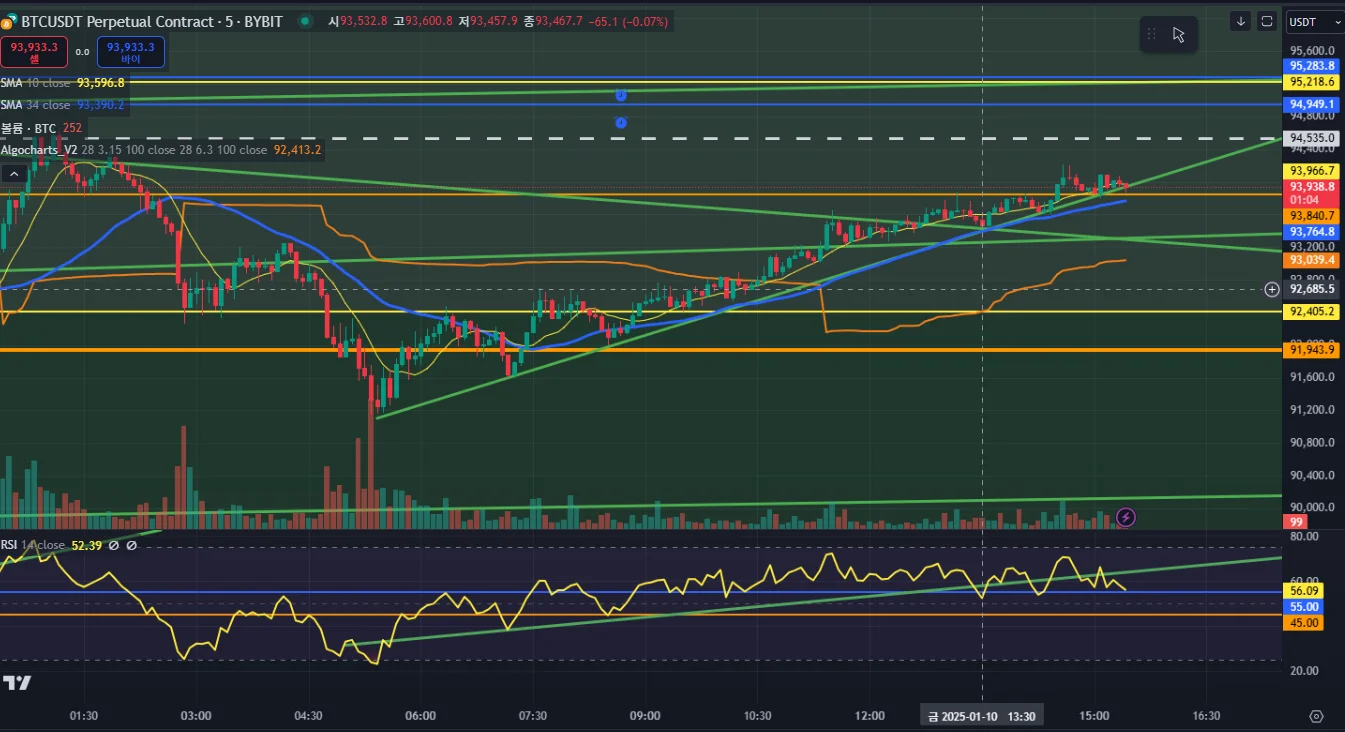Select the Algocharts_V2 indicator legend
The width and height of the screenshot is (1345, 732).
coord(161,150)
